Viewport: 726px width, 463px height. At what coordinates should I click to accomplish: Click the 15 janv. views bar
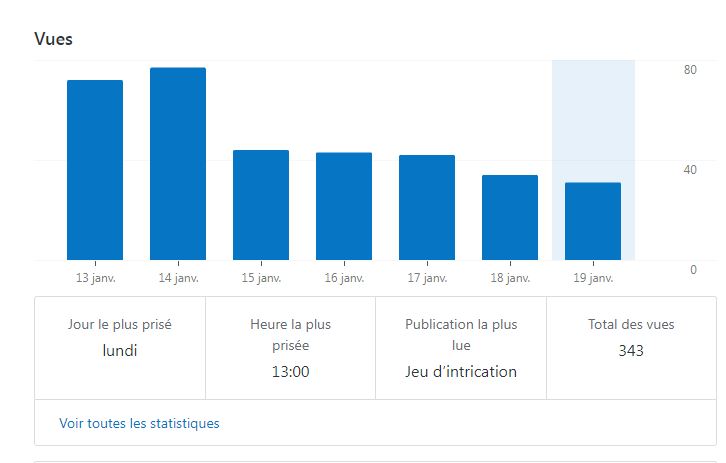click(261, 205)
